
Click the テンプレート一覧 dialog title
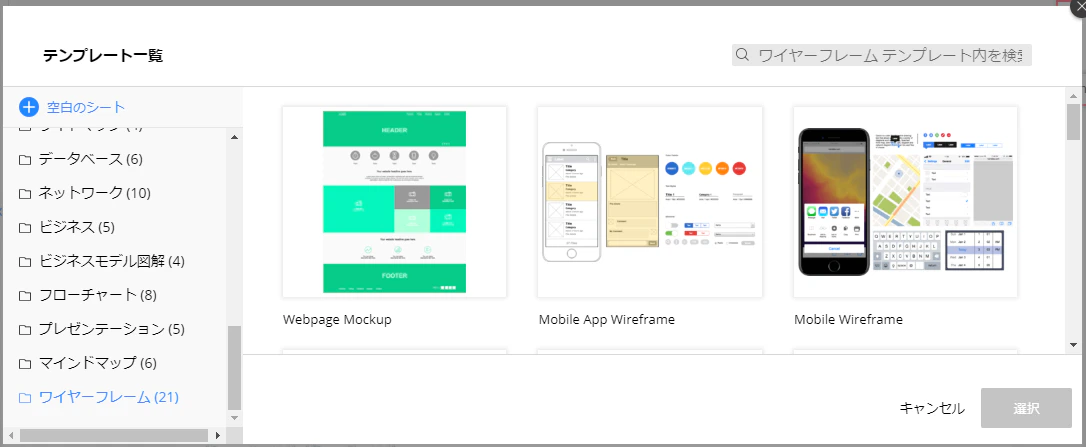click(103, 55)
